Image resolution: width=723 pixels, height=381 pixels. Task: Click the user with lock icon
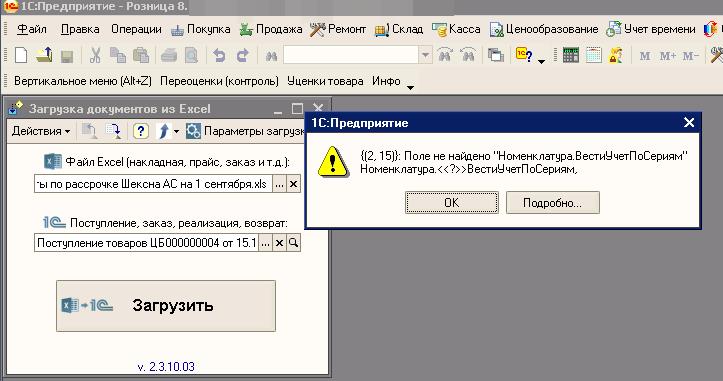coord(616,55)
